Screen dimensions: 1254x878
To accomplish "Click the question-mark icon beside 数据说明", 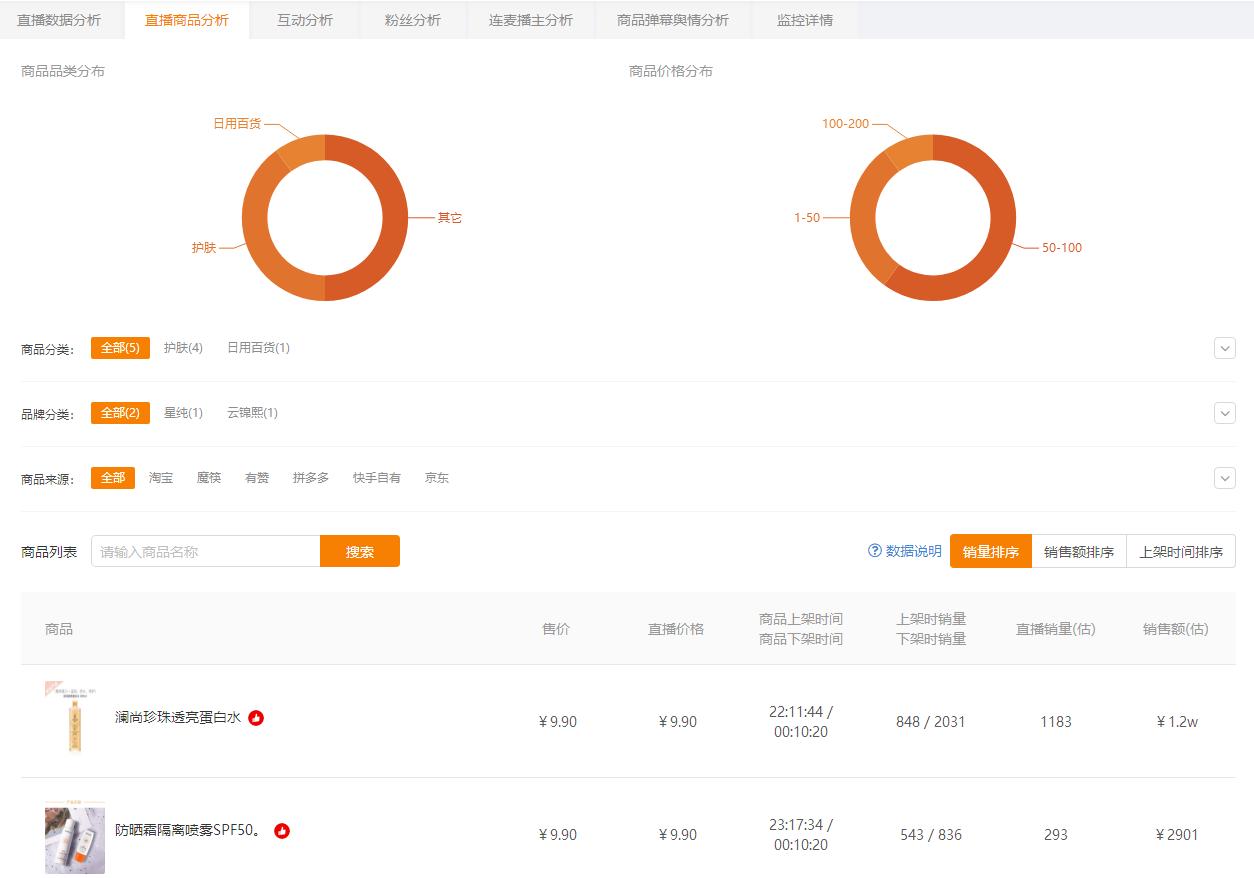I will point(873,550).
